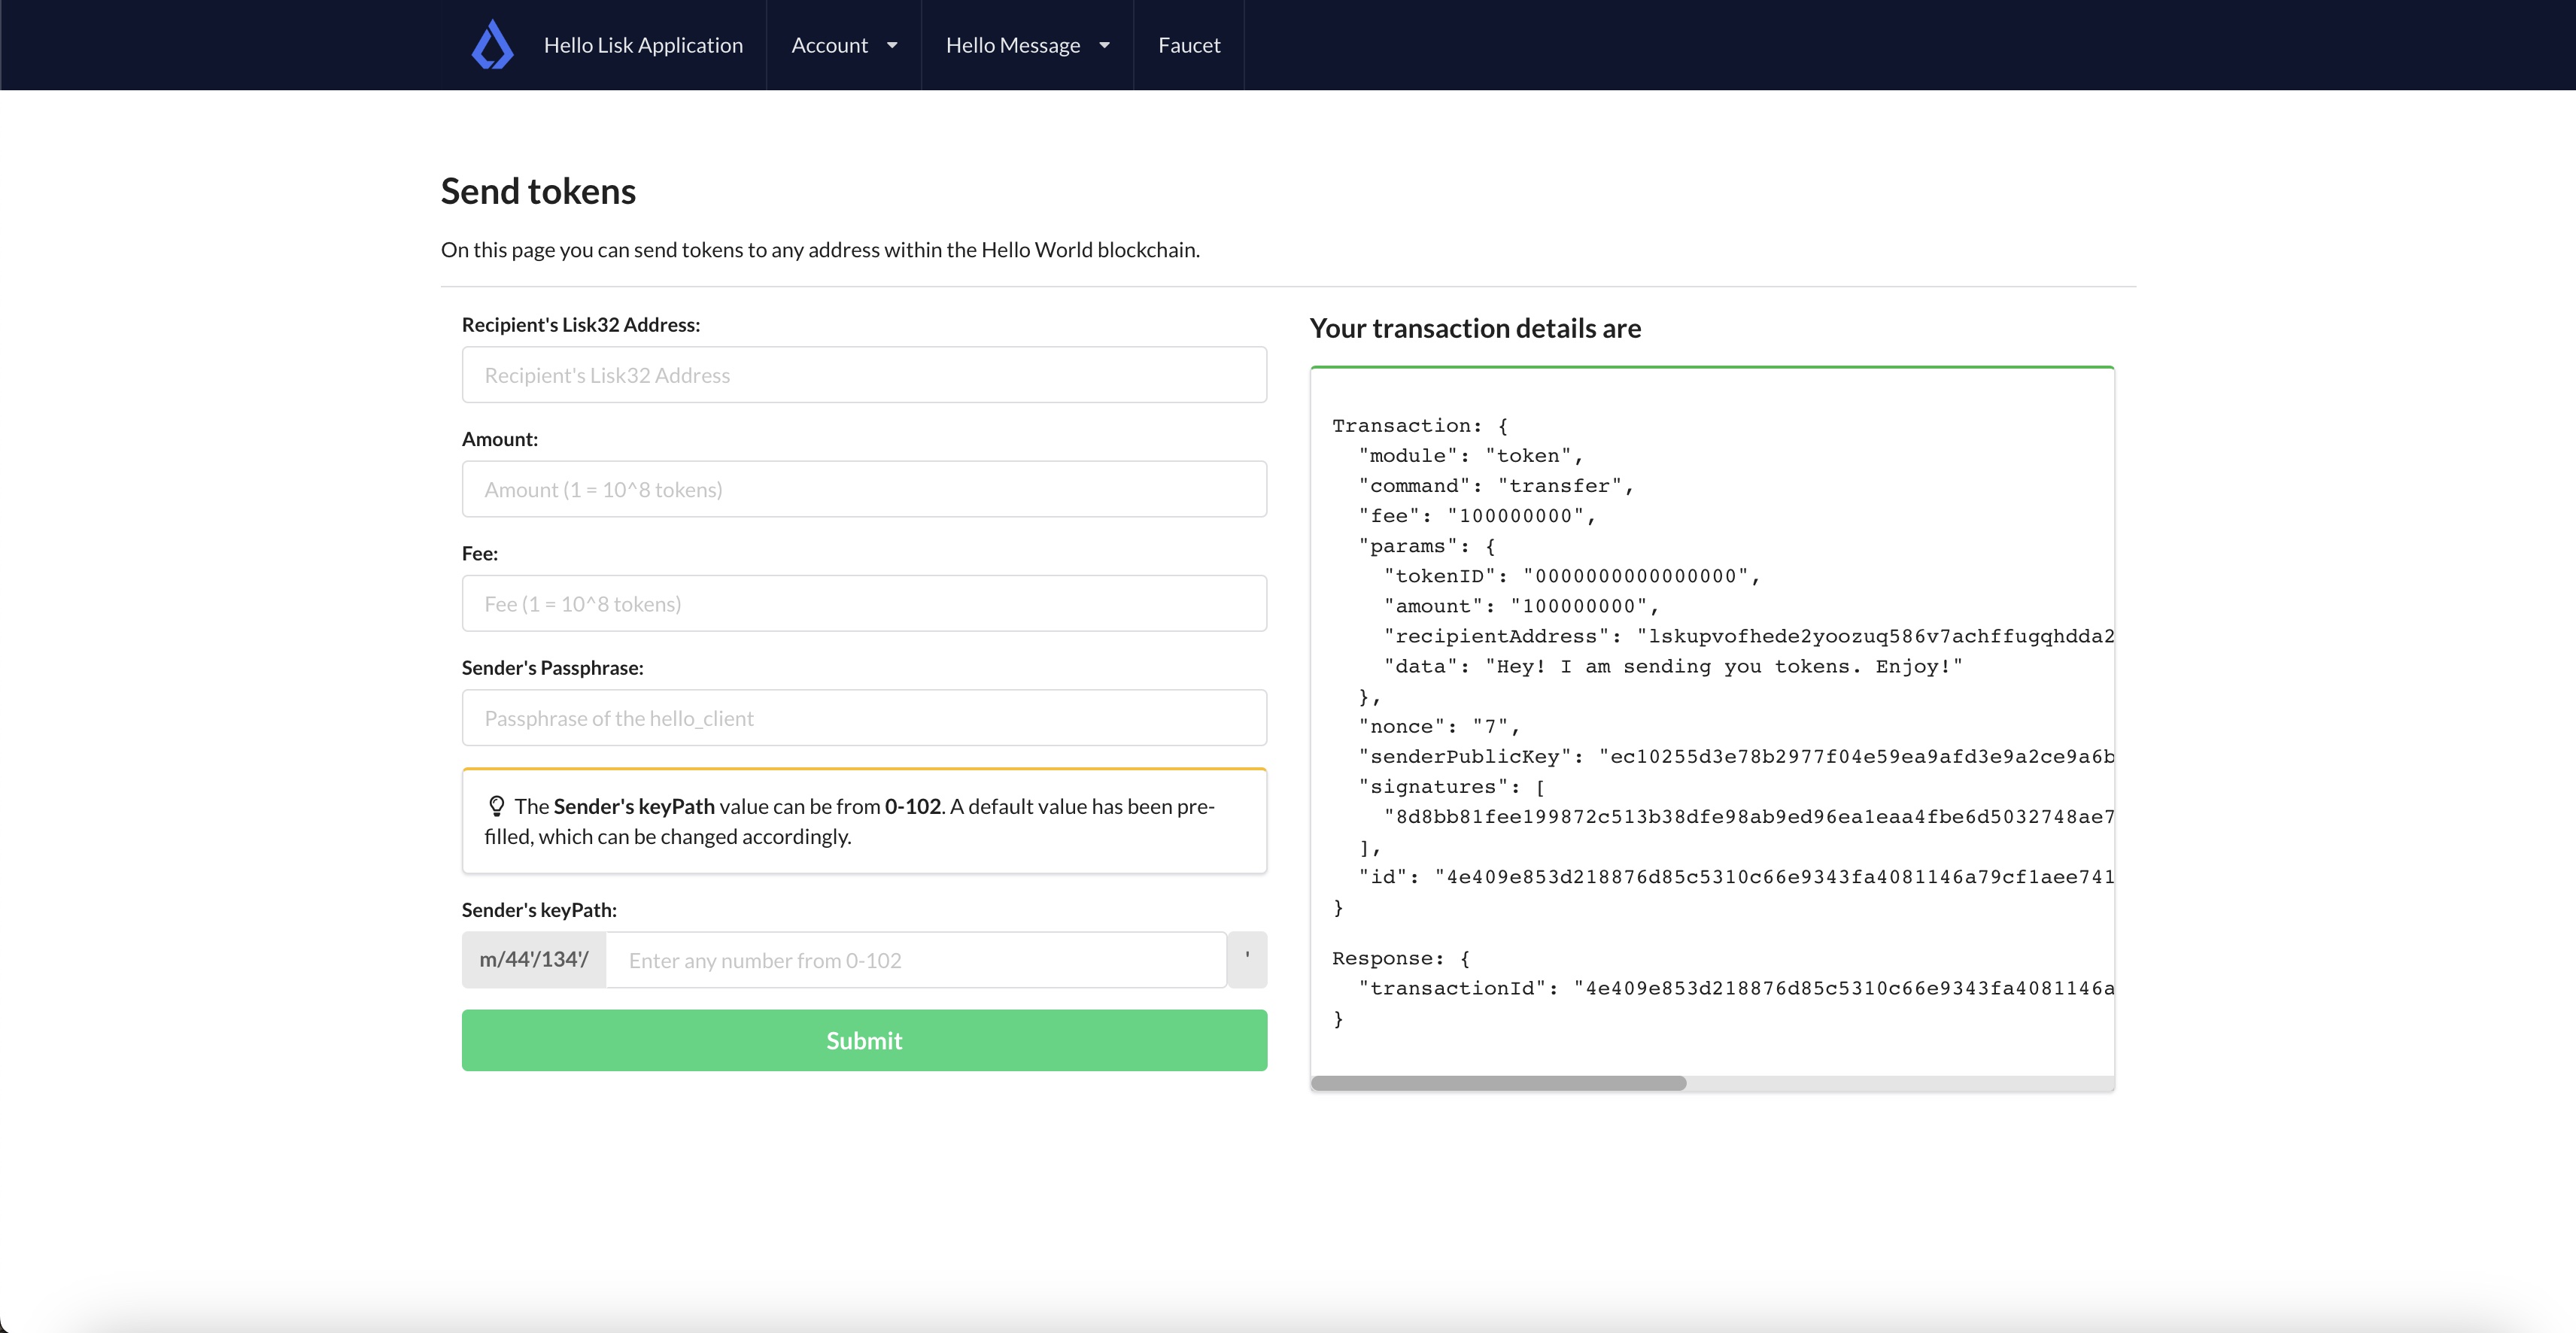
Task: Click the Account dropdown arrow
Action: (x=891, y=45)
